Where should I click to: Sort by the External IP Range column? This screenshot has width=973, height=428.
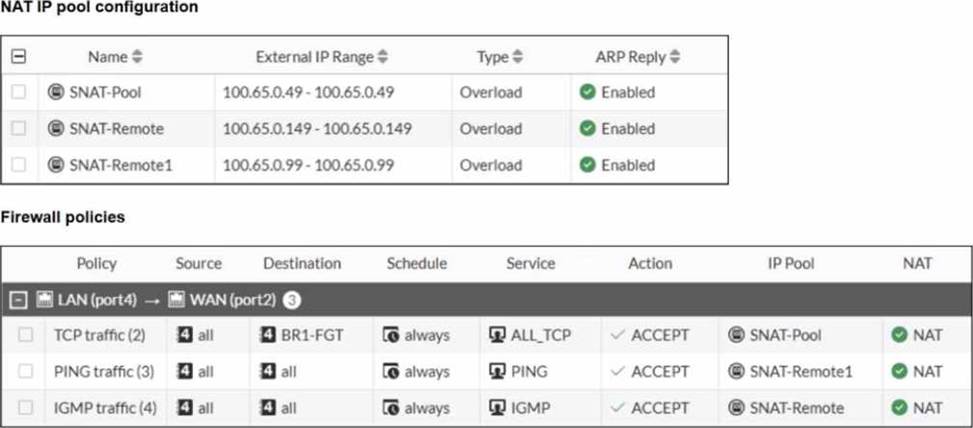click(x=383, y=57)
